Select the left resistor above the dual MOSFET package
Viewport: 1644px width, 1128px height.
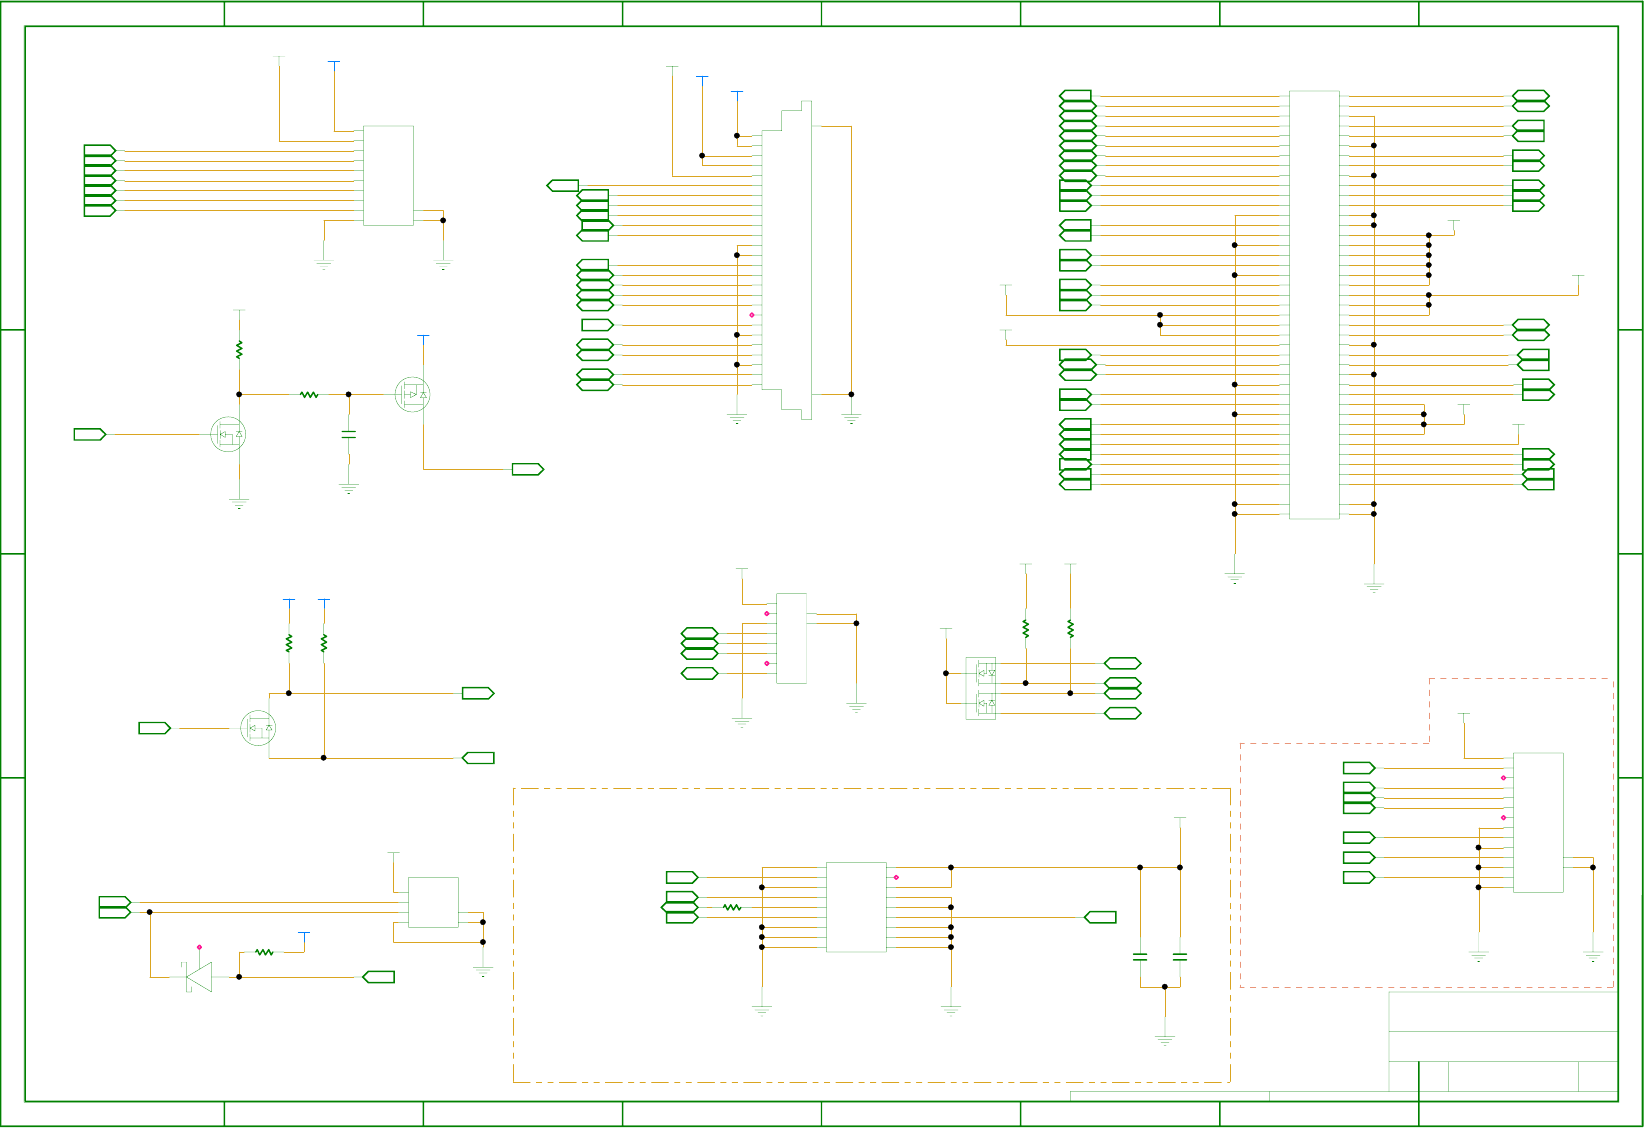(1026, 628)
